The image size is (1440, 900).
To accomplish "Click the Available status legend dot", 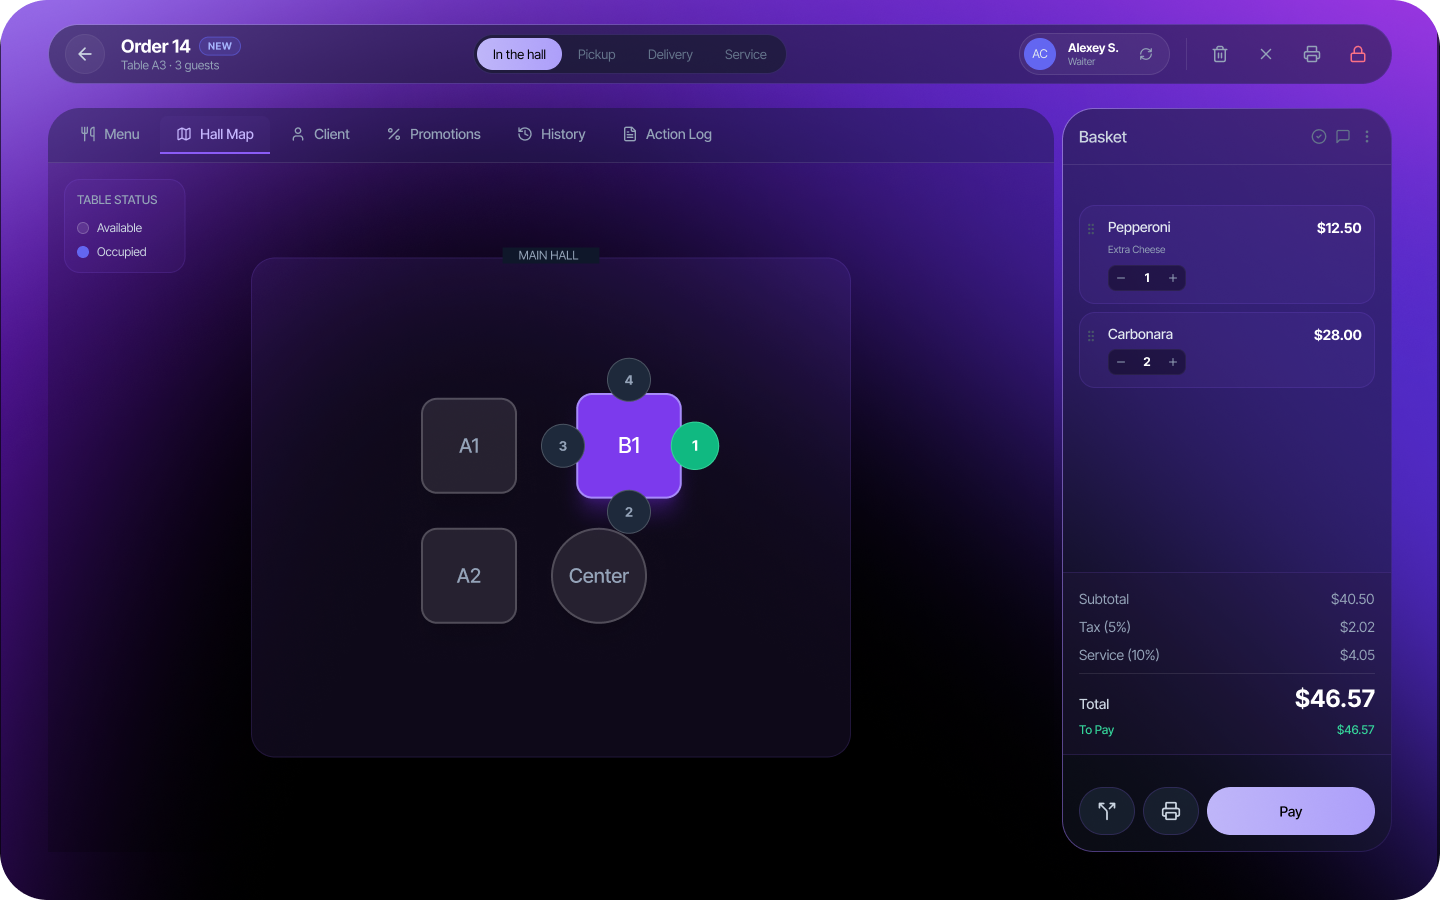I will click(83, 228).
